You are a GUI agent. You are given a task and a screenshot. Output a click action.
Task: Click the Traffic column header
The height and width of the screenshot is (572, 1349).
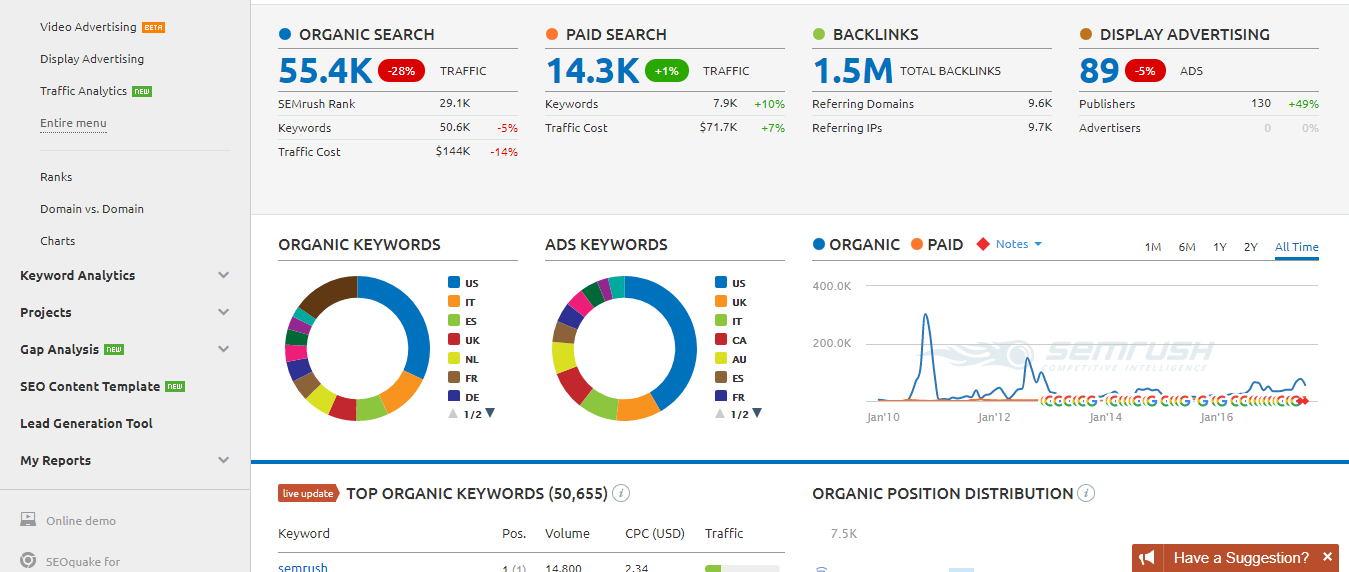pyautogui.click(x=724, y=533)
